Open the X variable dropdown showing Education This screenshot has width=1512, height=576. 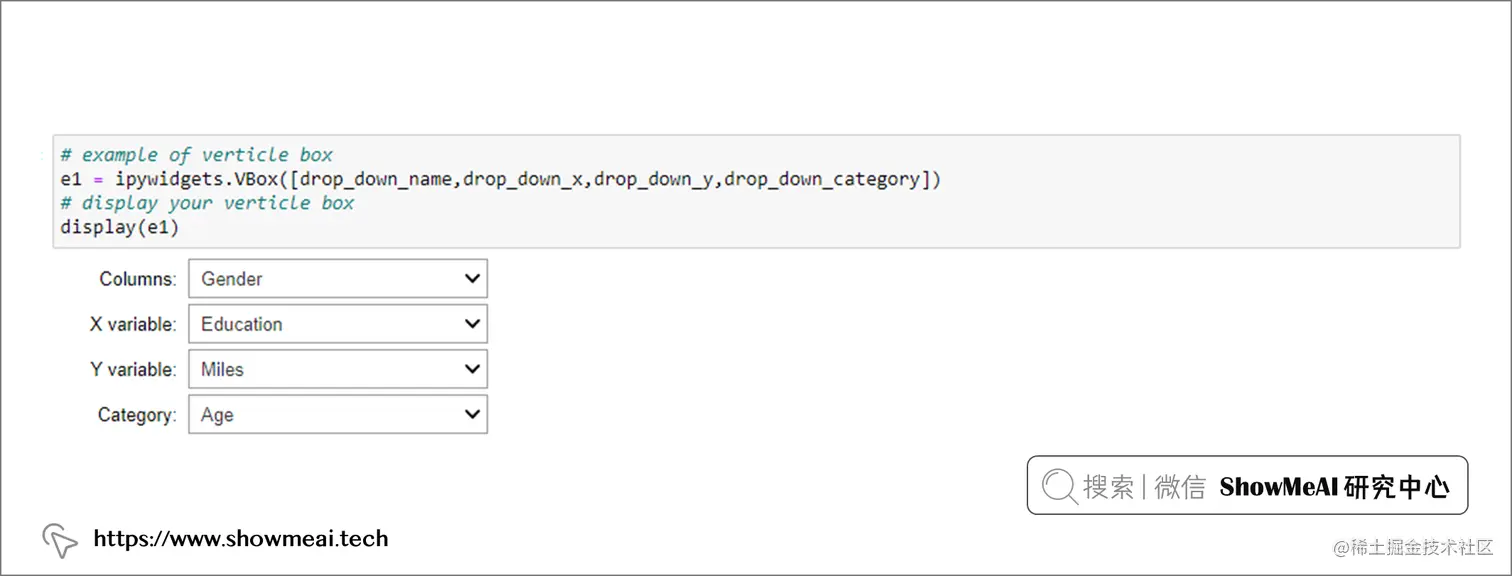tap(337, 323)
